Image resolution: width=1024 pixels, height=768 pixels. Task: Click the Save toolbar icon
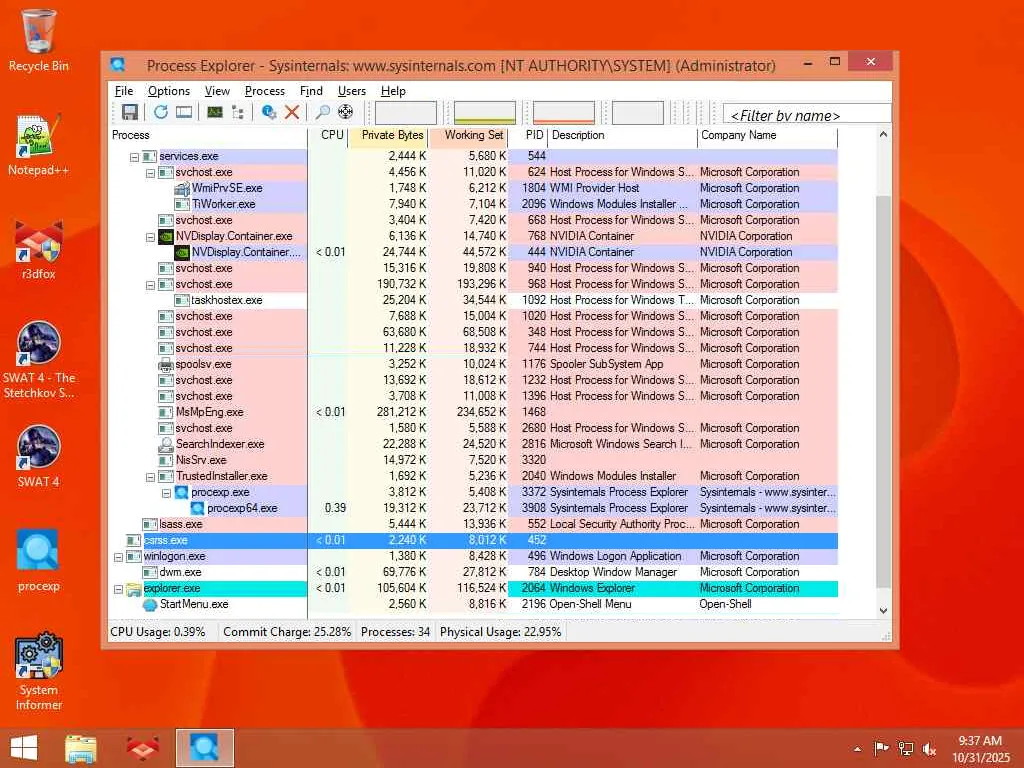(129, 112)
